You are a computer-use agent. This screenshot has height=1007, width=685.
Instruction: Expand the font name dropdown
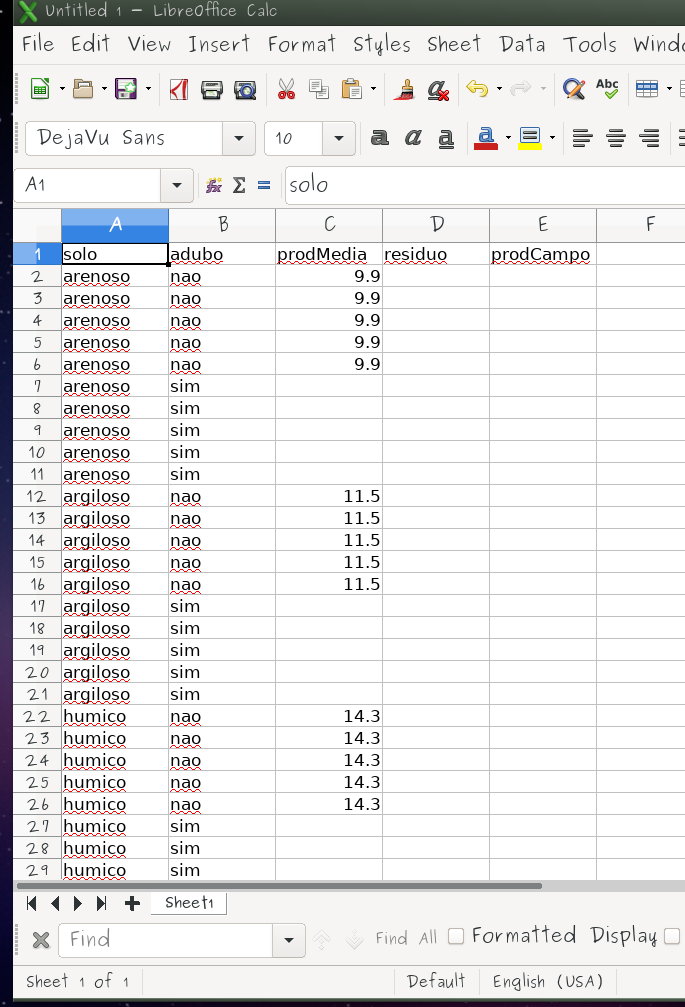239,139
